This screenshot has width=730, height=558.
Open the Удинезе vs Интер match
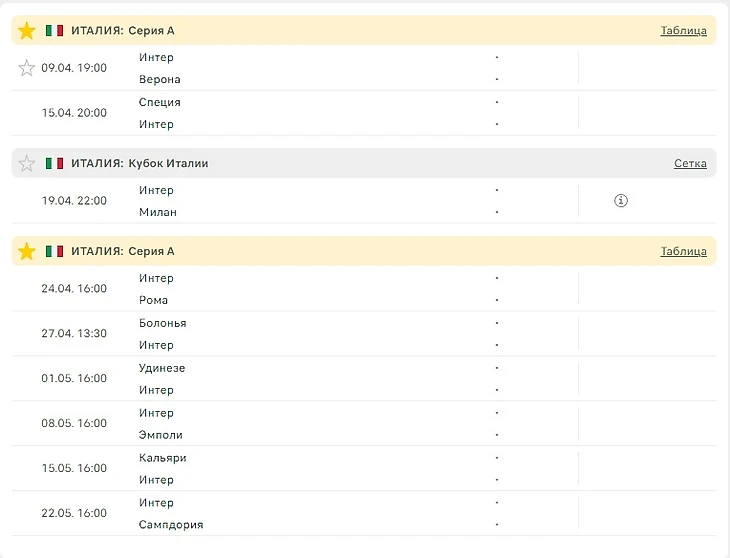tap(300, 379)
